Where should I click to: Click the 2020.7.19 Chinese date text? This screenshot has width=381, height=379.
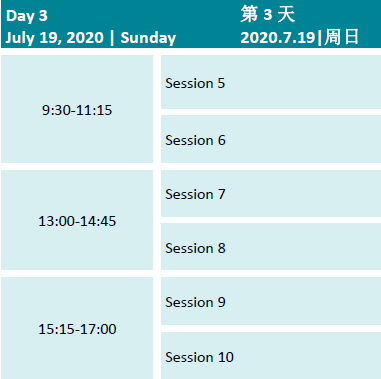278,37
